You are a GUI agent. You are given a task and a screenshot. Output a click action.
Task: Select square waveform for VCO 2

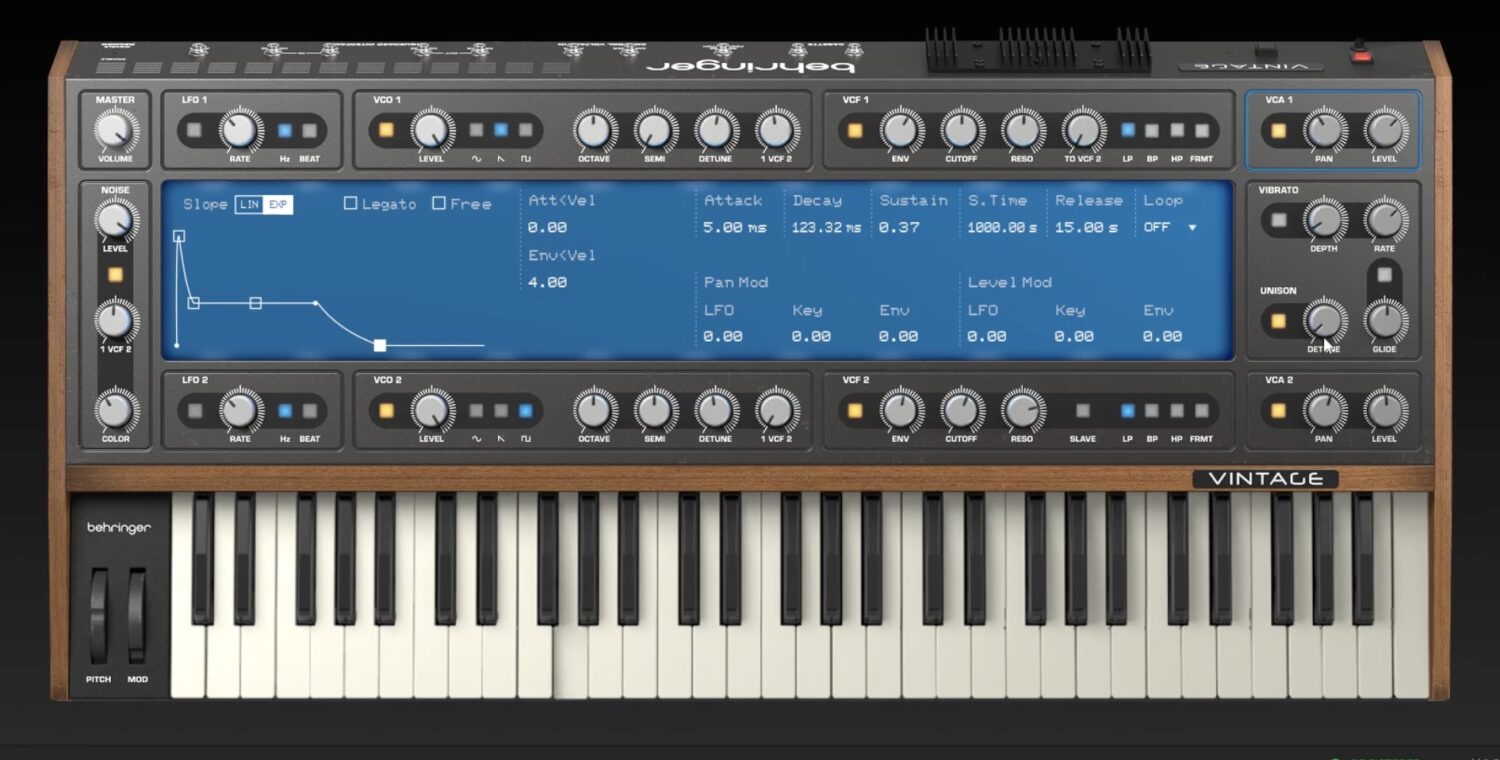(526, 410)
